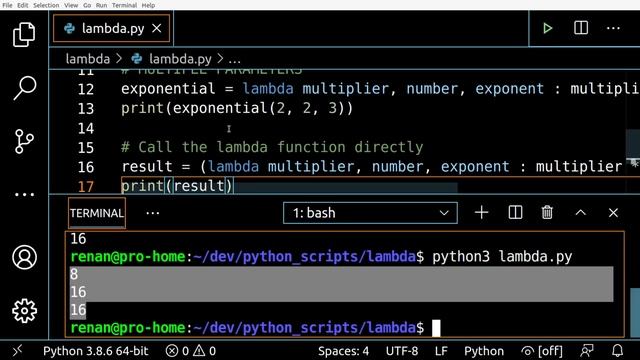This screenshot has height=360, width=640.
Task: Open the Edit menu
Action: click(x=23, y=5)
